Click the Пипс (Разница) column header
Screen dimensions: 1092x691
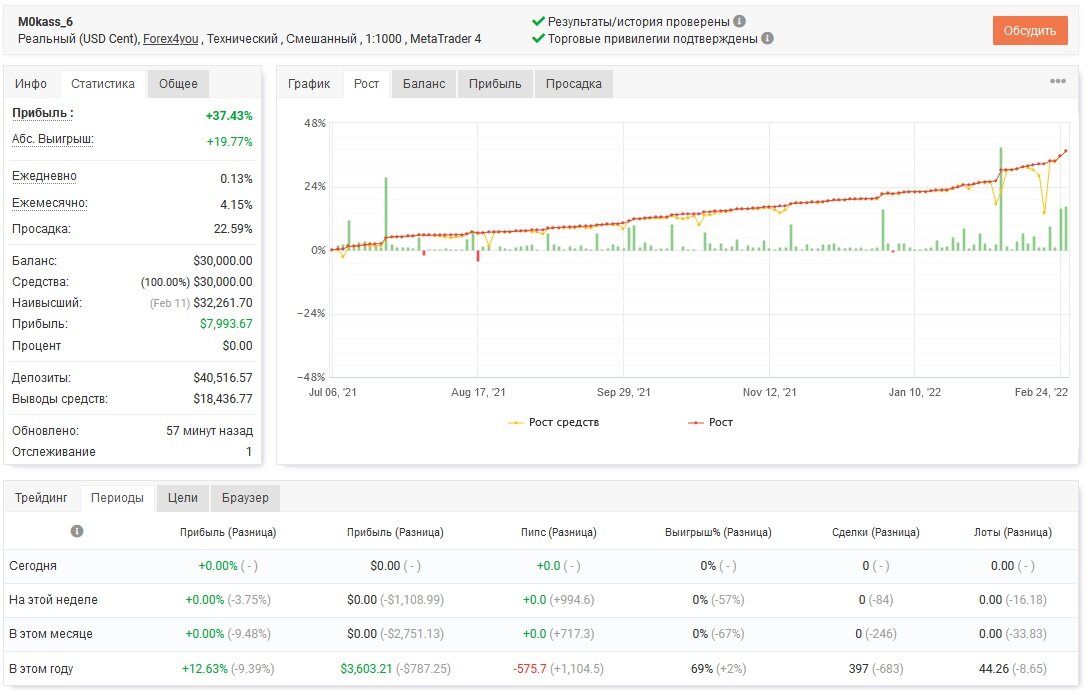559,532
